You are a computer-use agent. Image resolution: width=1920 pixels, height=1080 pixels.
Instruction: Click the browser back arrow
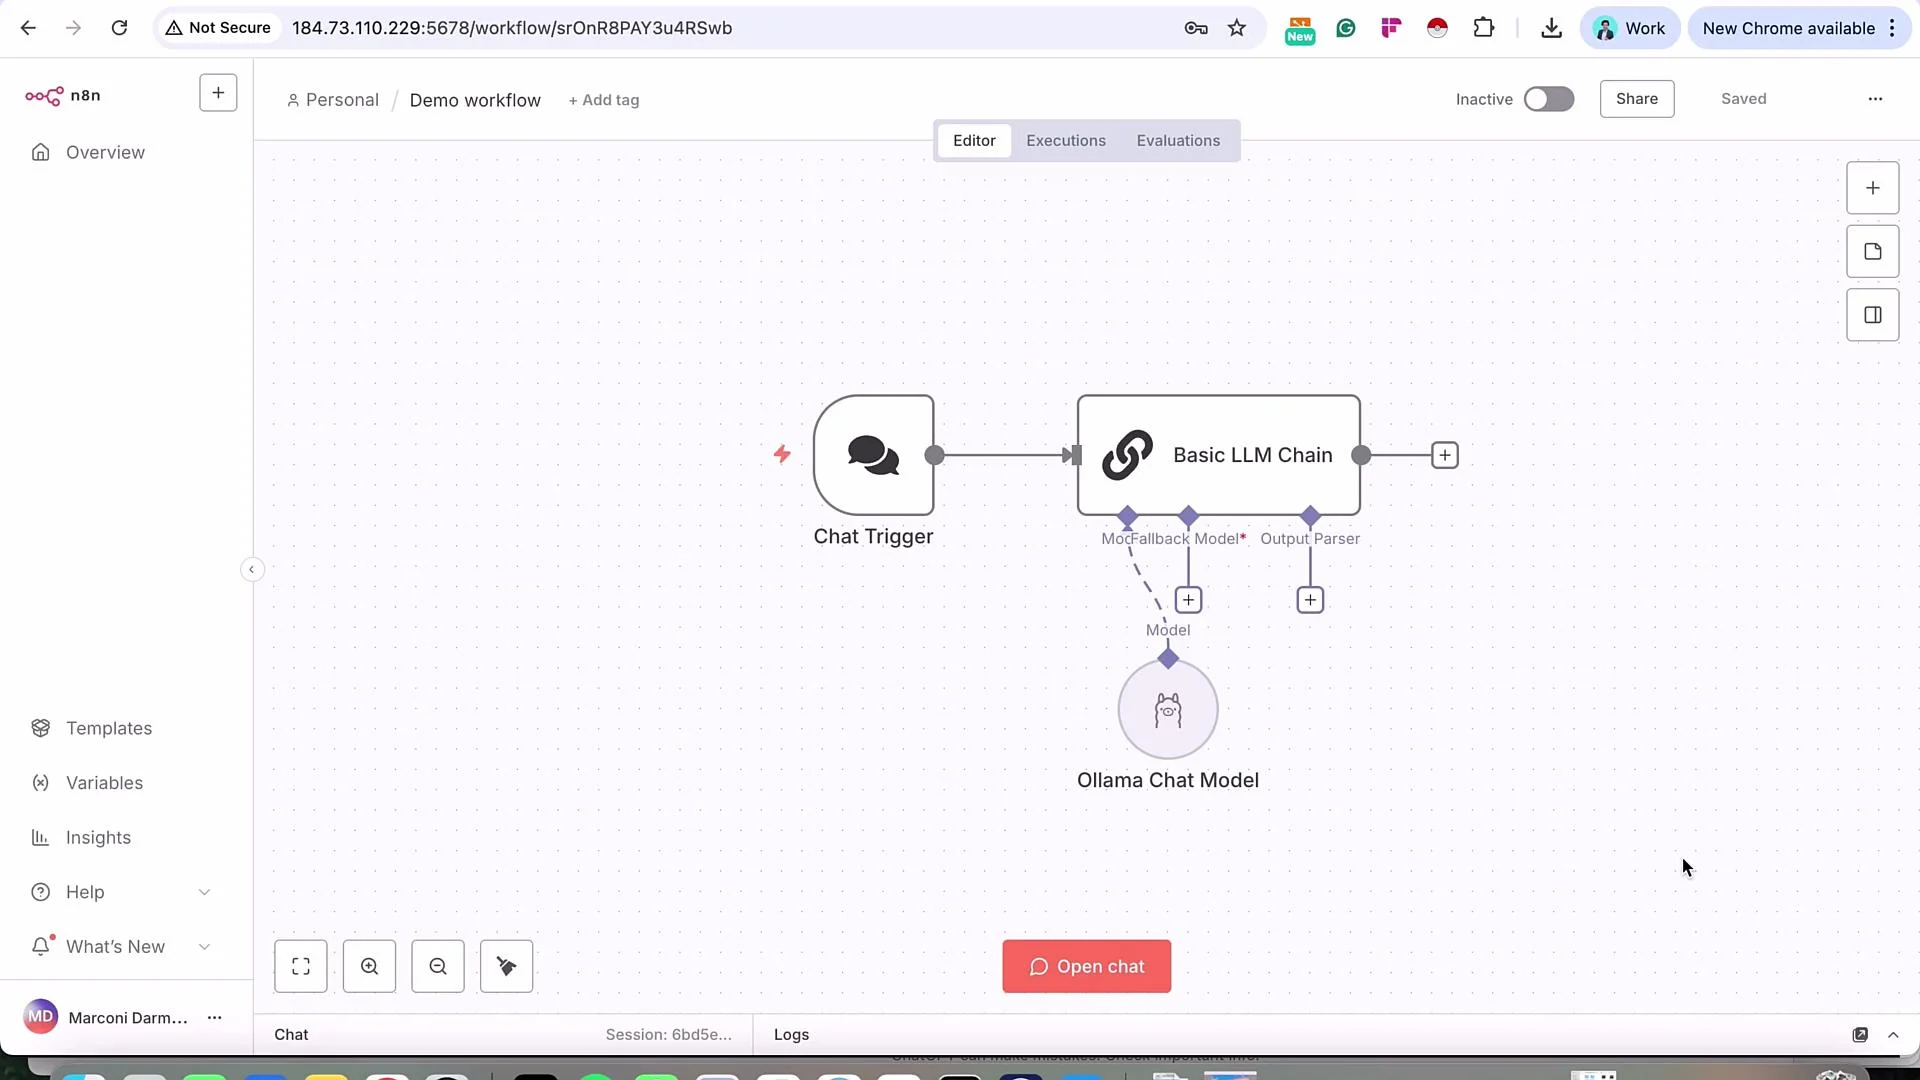(28, 28)
